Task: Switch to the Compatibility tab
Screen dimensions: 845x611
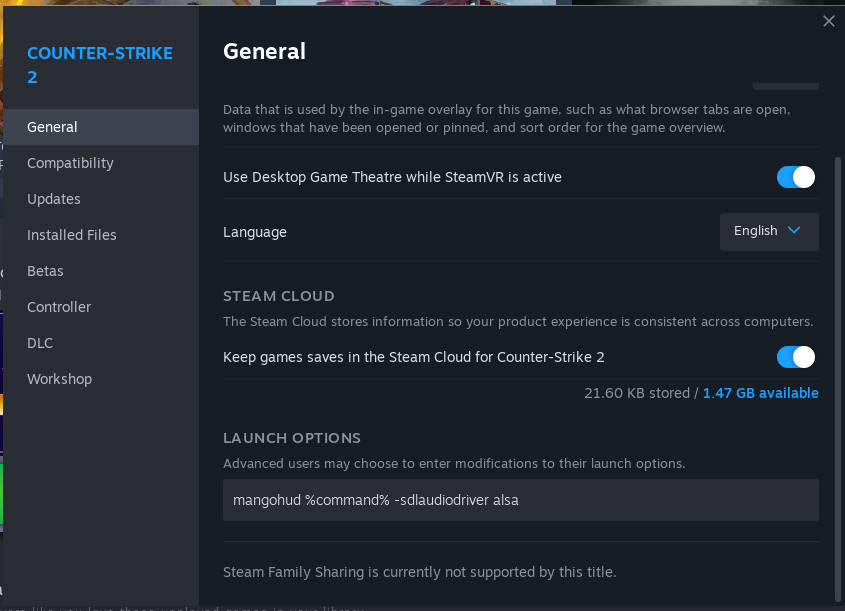Action: pos(101,163)
